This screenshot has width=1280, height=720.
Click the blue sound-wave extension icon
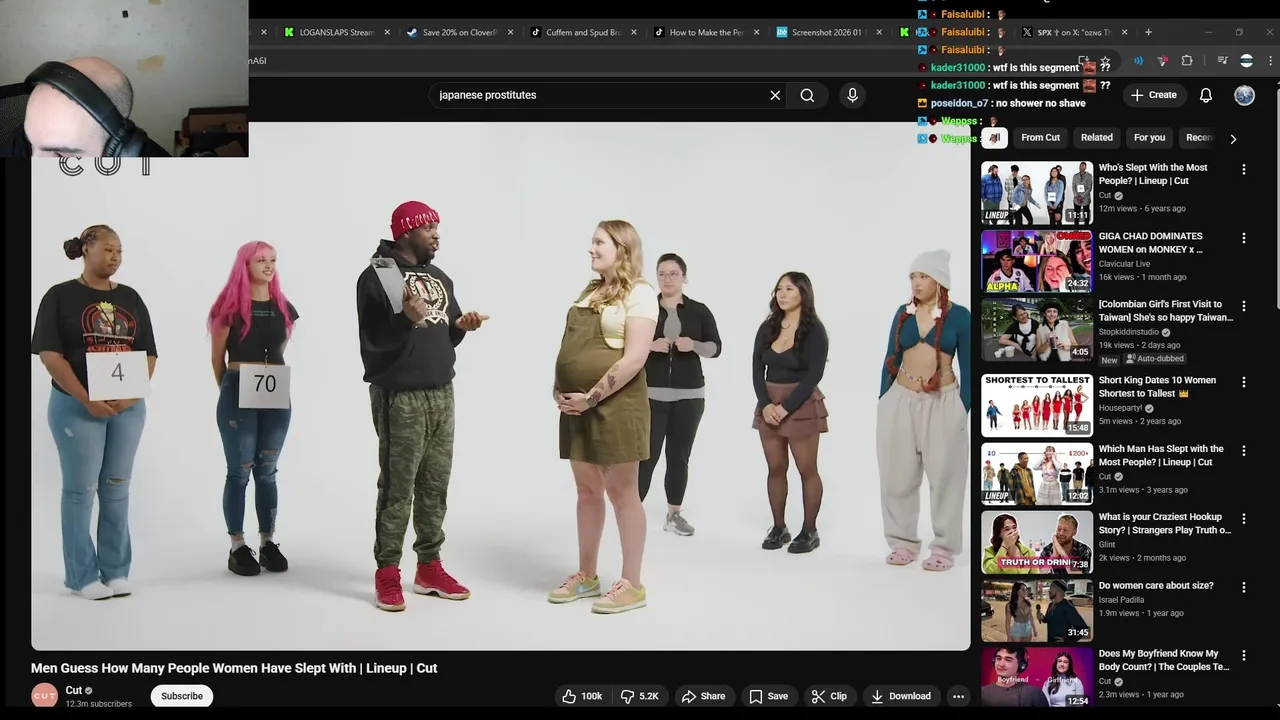click(1138, 61)
